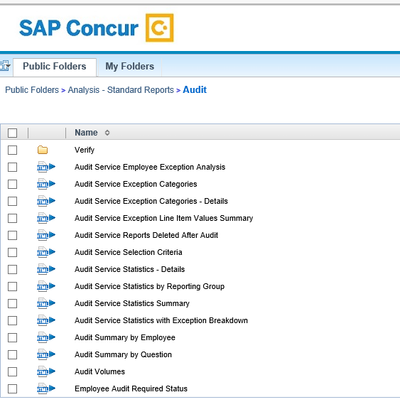The height and width of the screenshot is (399, 400).
Task: Click the SAP Concur logo
Action: [96, 28]
